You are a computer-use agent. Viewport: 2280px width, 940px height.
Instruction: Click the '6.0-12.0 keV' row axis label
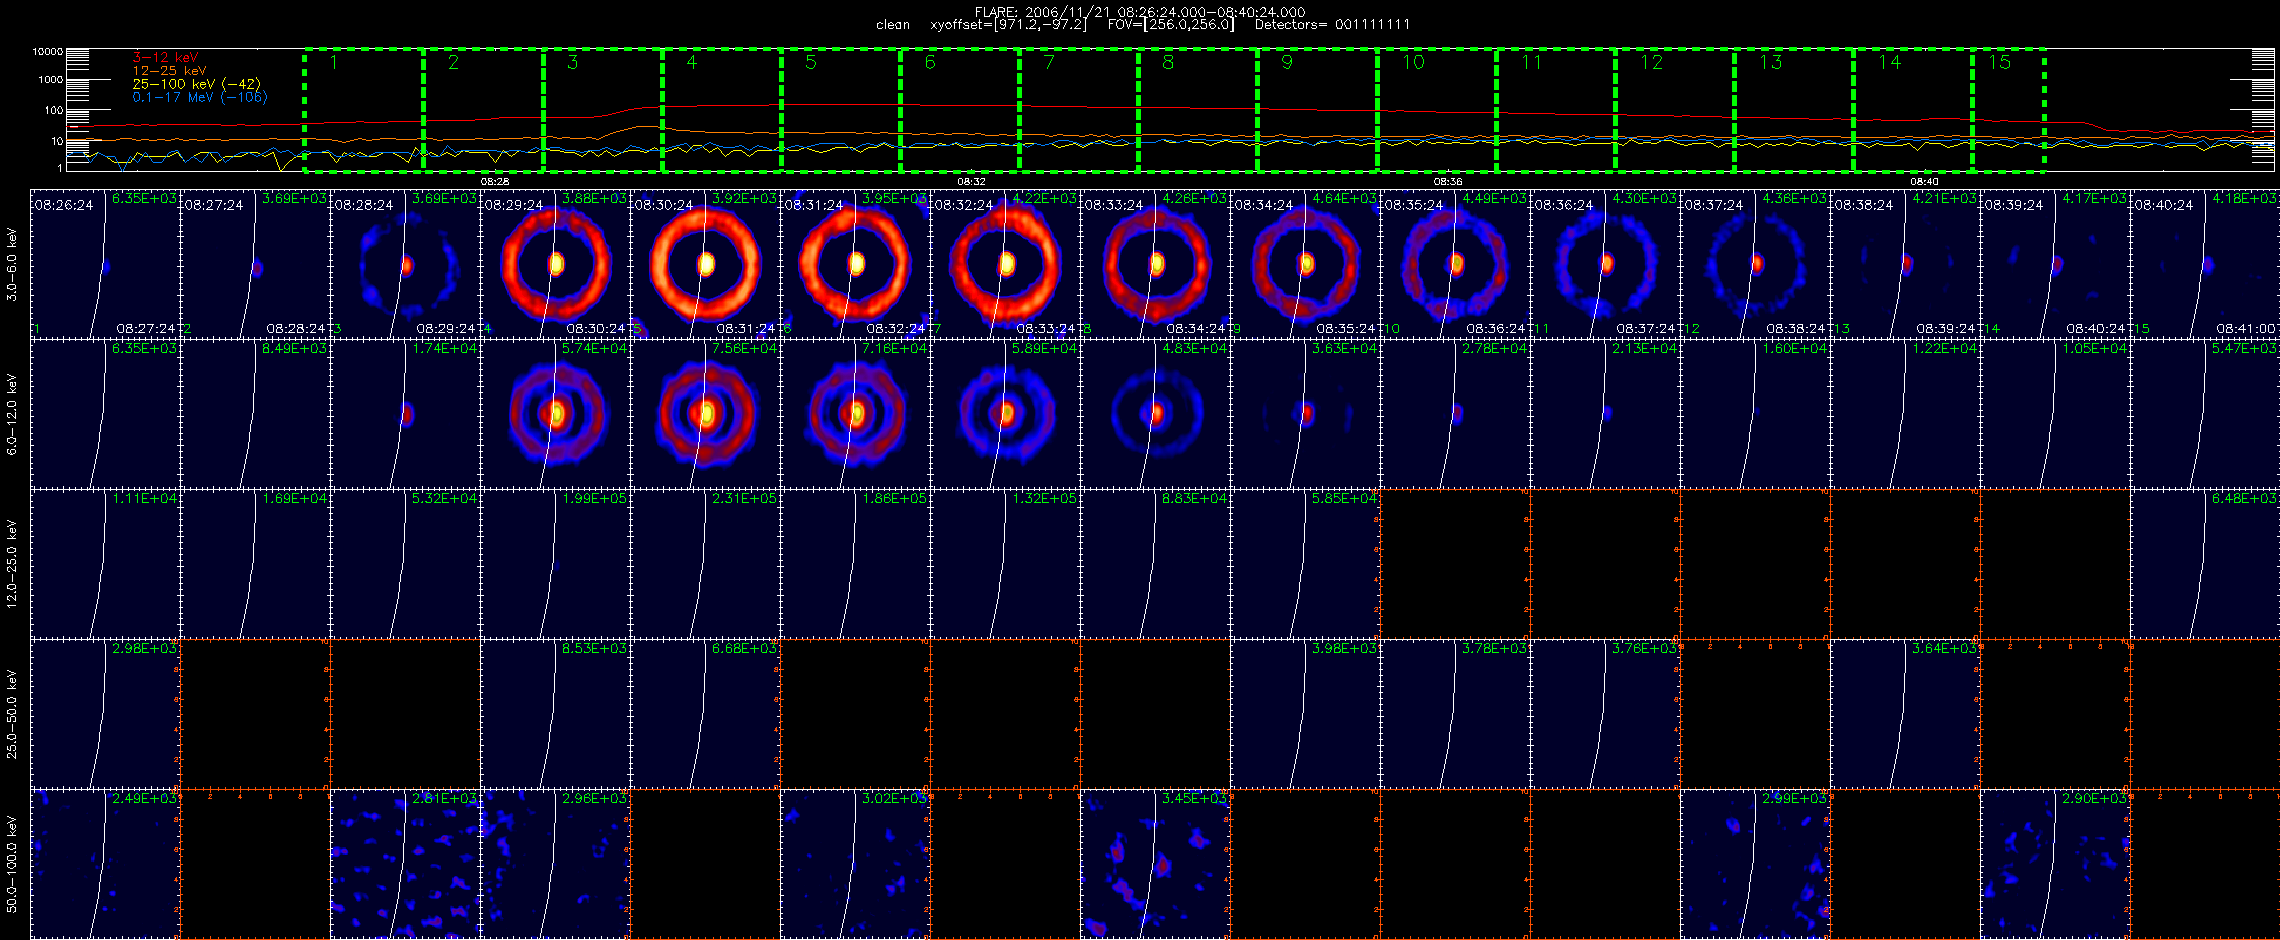point(12,415)
